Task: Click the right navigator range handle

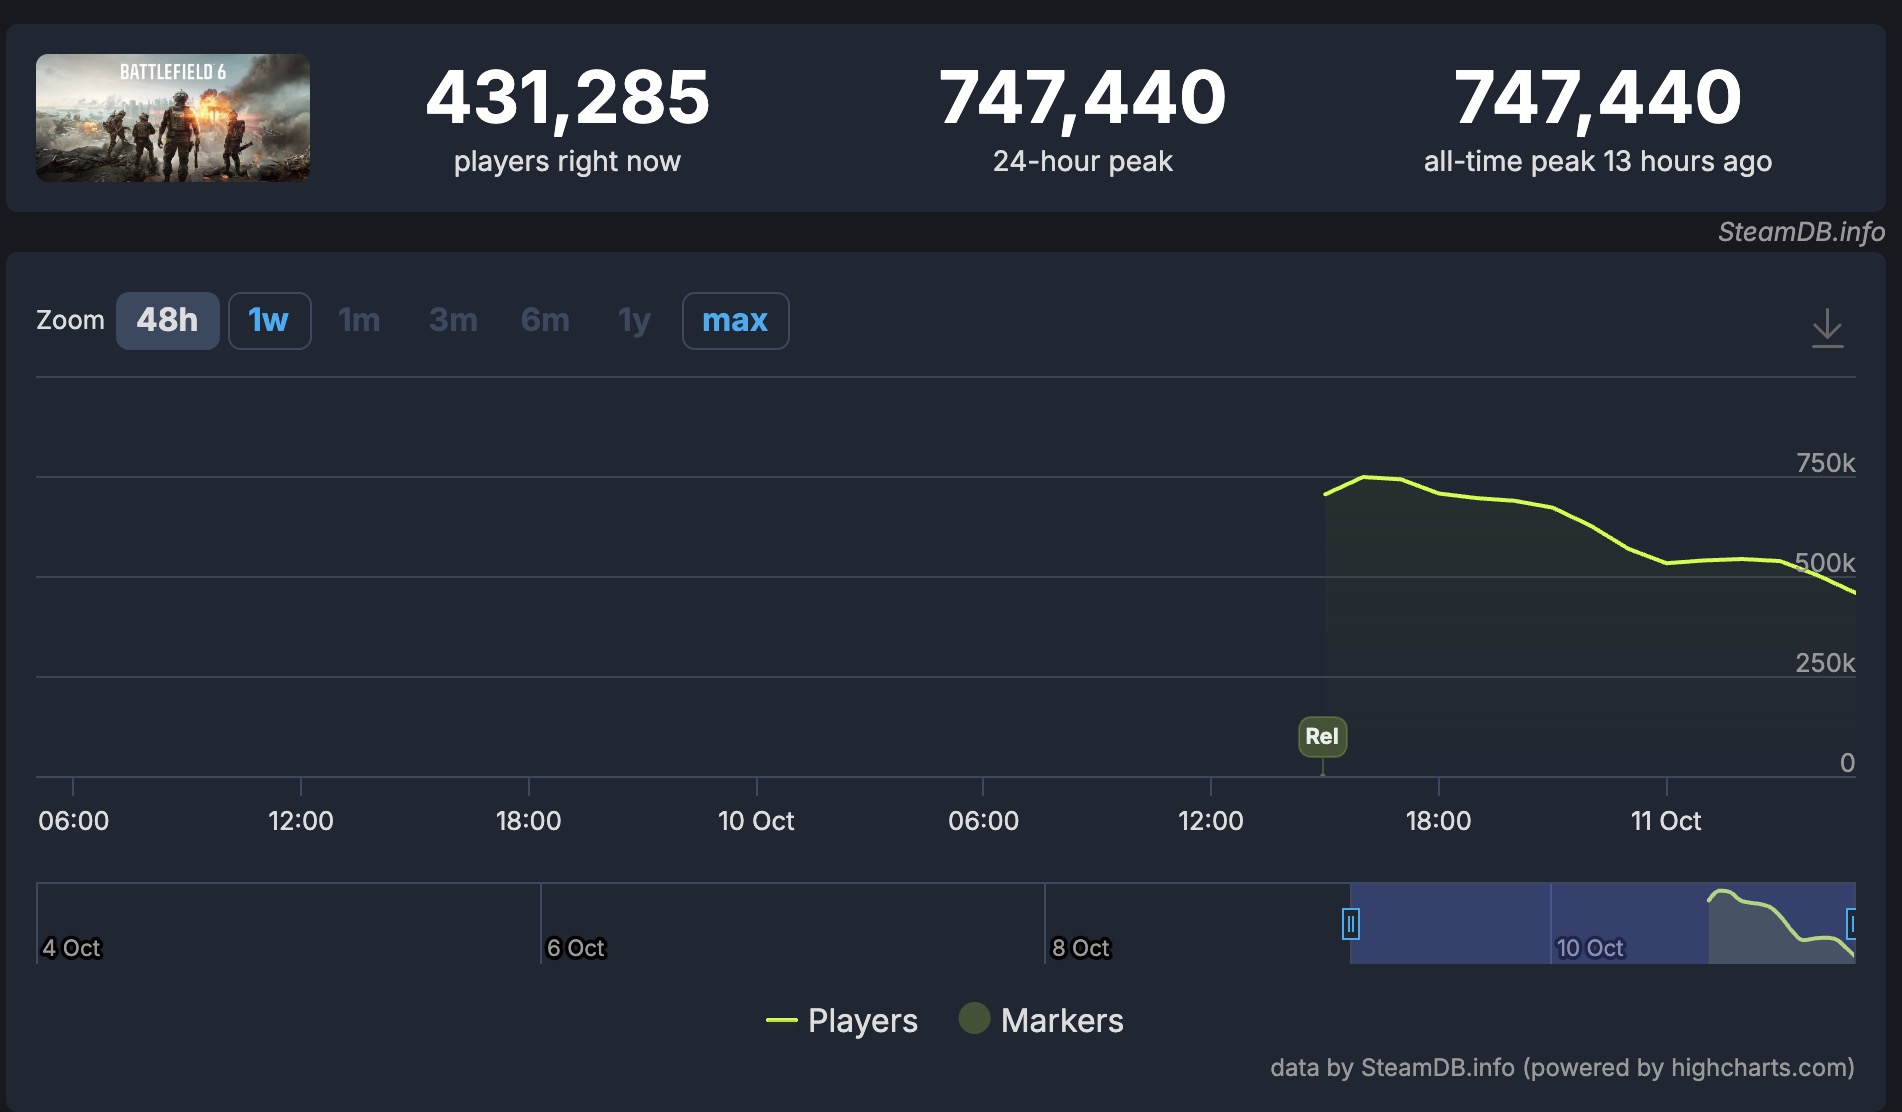Action: click(x=1851, y=924)
